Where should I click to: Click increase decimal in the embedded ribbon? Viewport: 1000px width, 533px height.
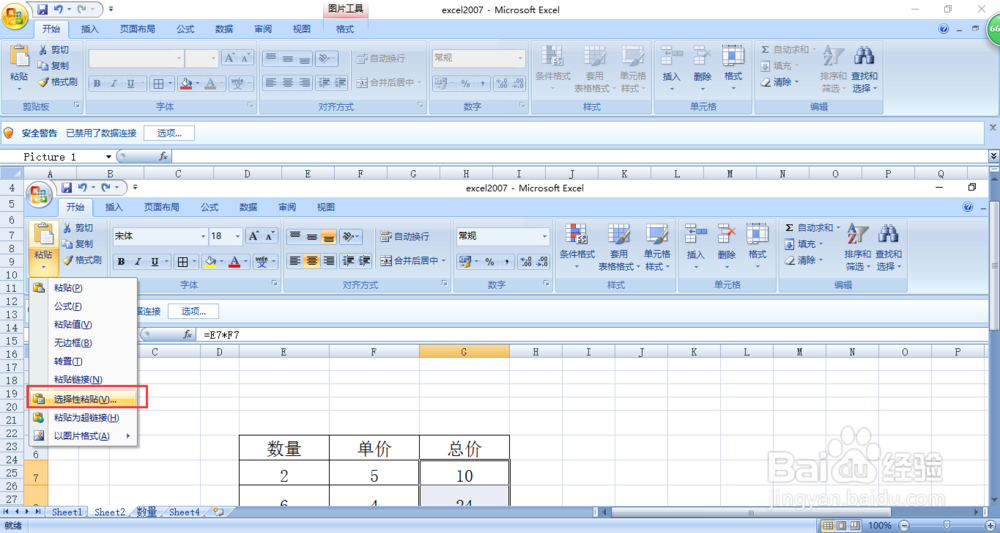click(526, 261)
